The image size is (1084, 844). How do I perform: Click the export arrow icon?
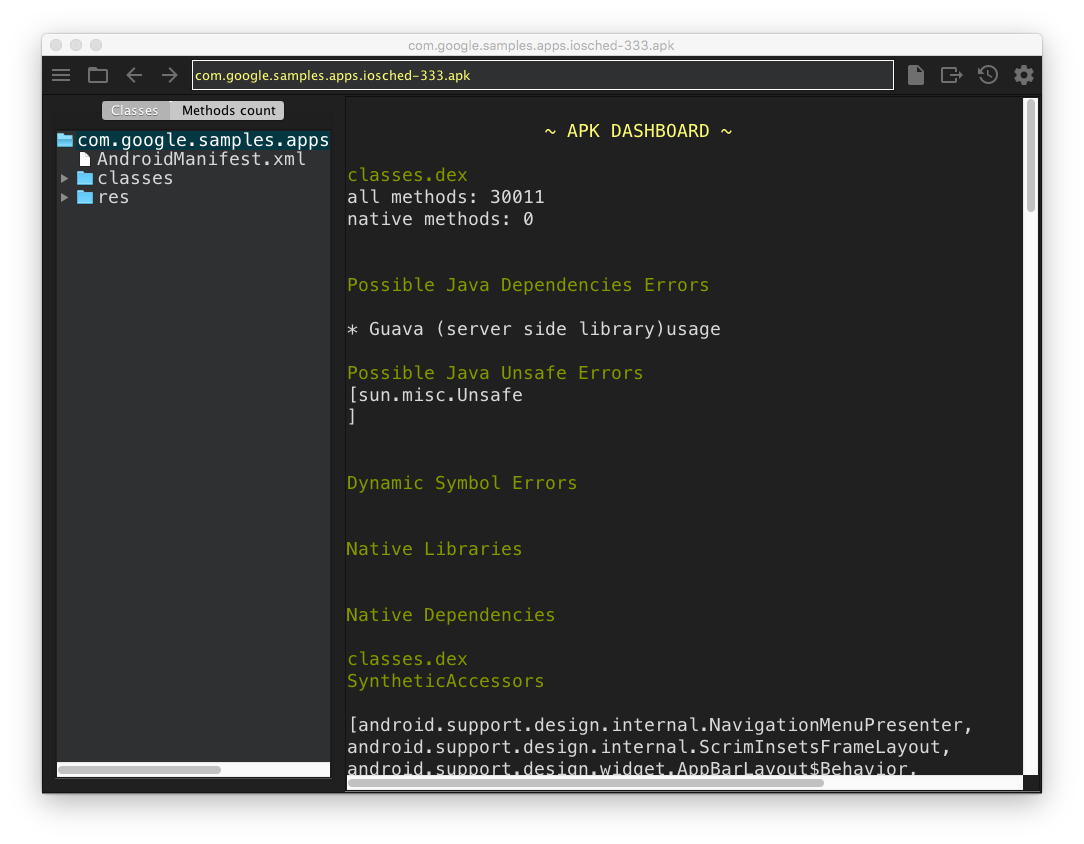pos(951,75)
